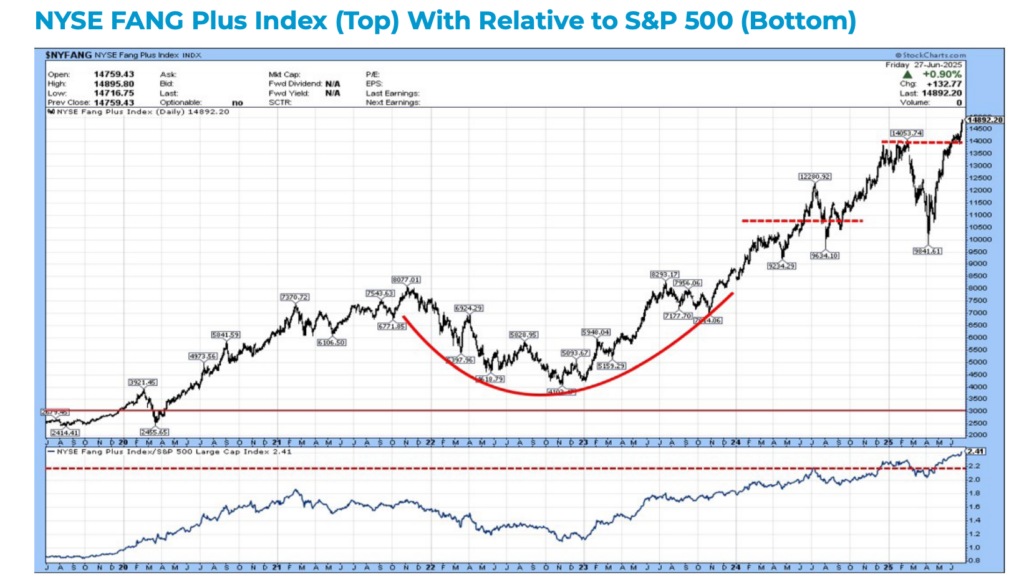Click the 6924.29 peak label
Viewport: 1024px width, 587px height.
pos(468,308)
